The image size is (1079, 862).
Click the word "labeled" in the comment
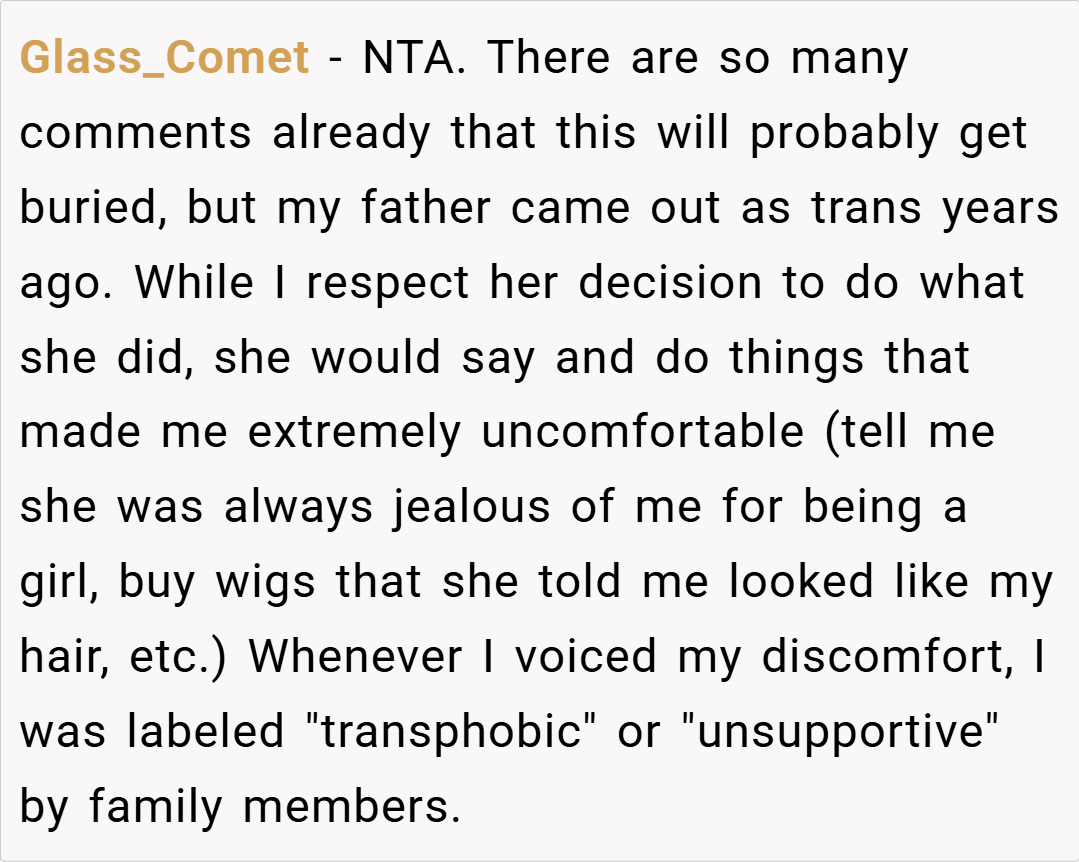(205, 733)
